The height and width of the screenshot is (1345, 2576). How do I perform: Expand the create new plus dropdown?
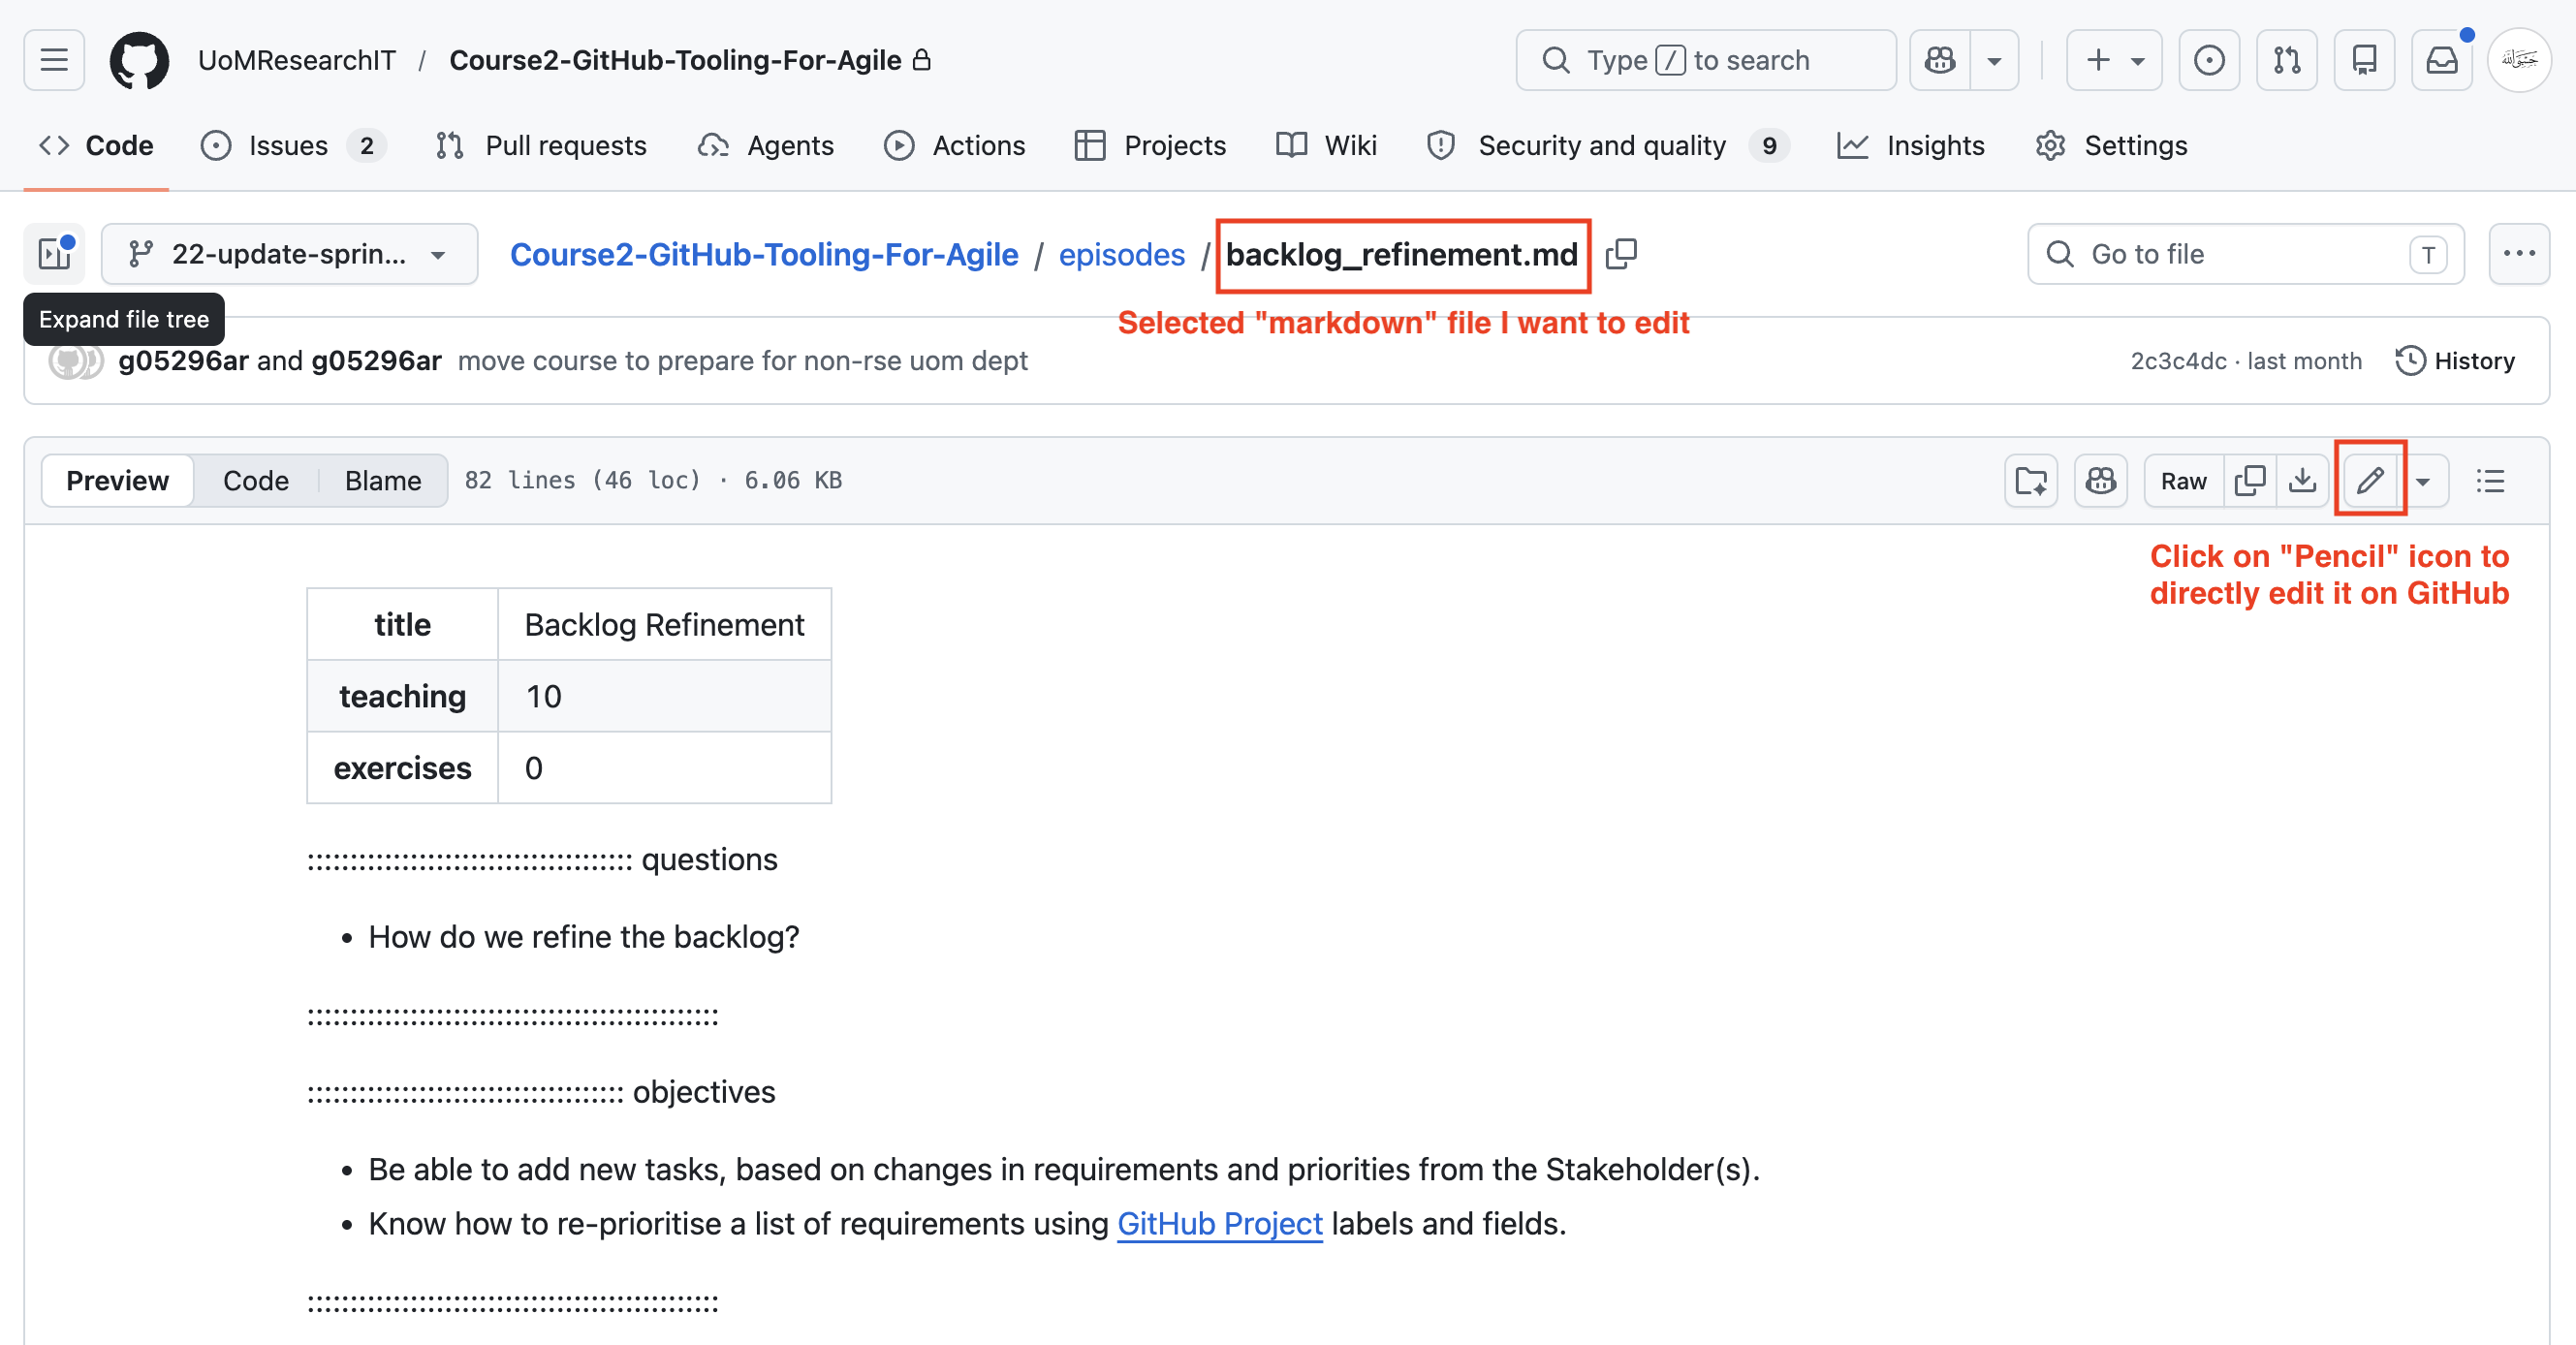tap(2114, 60)
